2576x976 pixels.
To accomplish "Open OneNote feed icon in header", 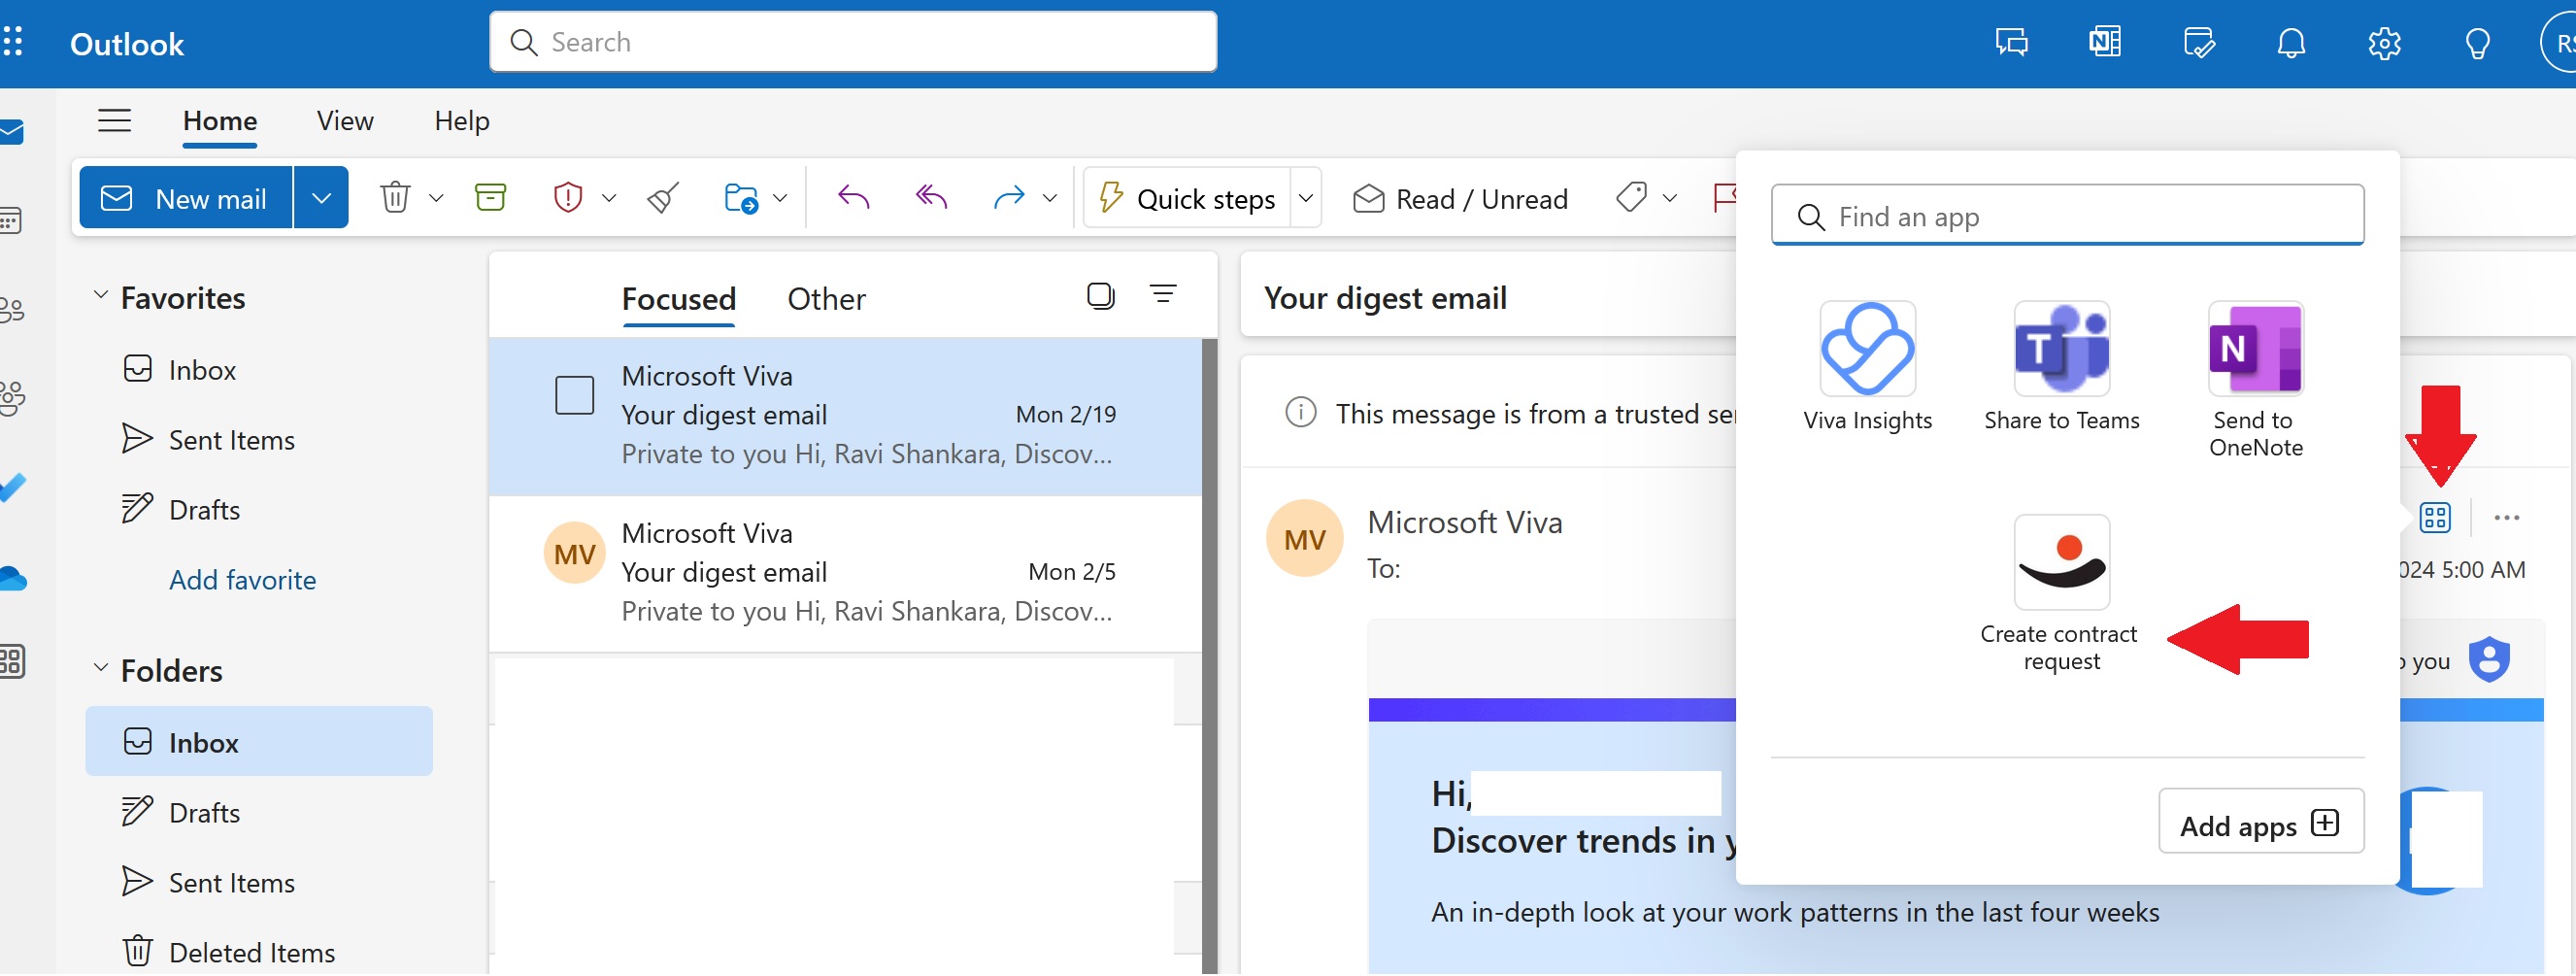I will pyautogui.click(x=2104, y=43).
